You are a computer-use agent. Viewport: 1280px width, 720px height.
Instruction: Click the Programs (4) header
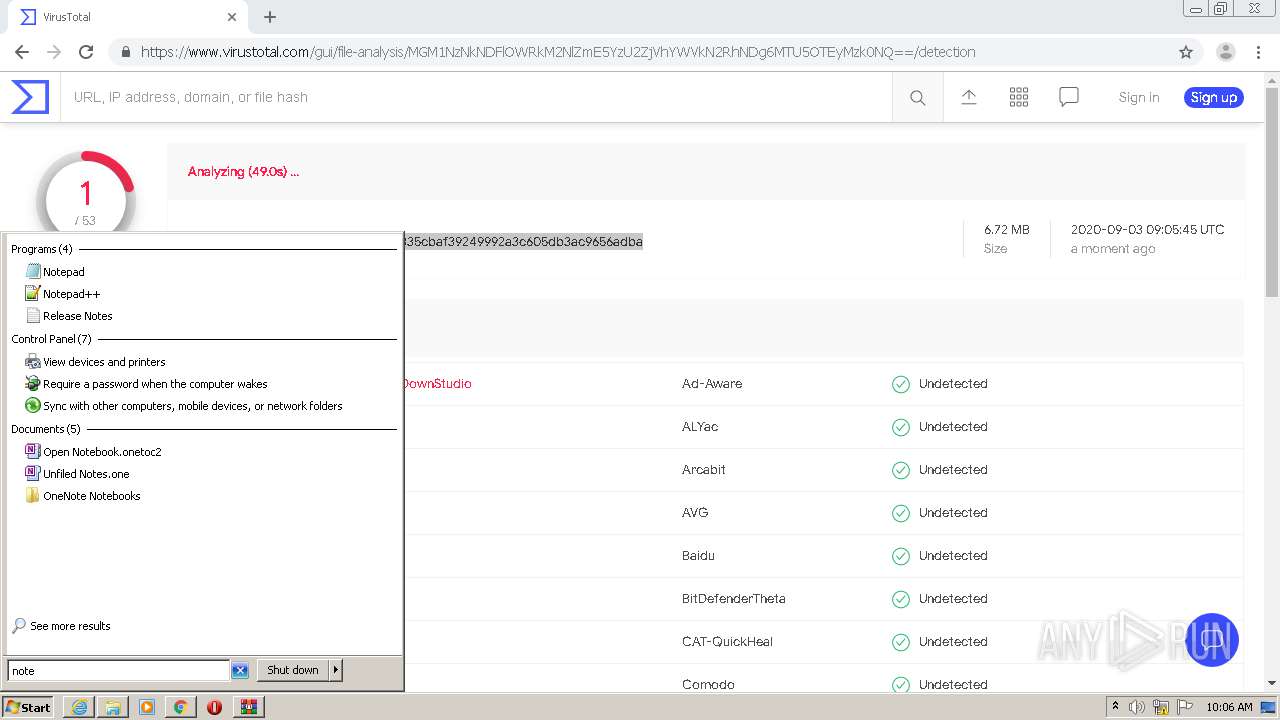click(x=41, y=249)
